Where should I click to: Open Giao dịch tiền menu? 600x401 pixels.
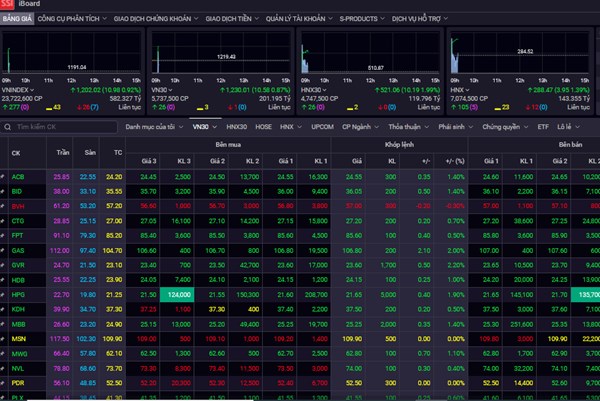pos(232,18)
